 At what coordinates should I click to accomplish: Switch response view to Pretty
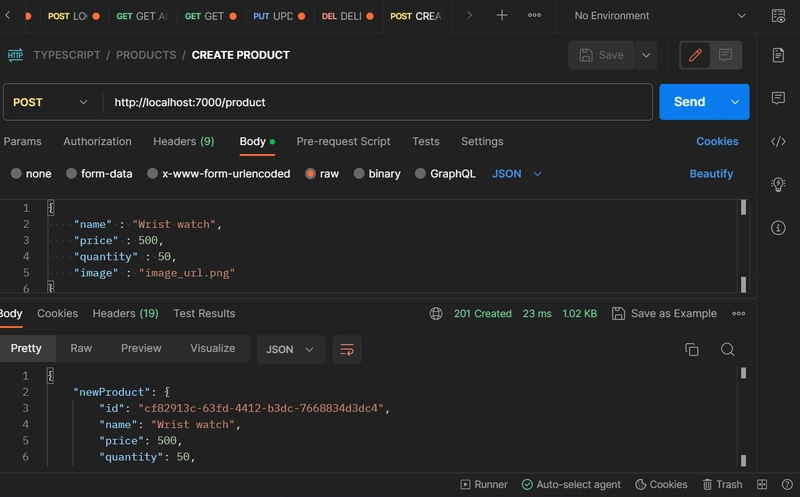26,349
